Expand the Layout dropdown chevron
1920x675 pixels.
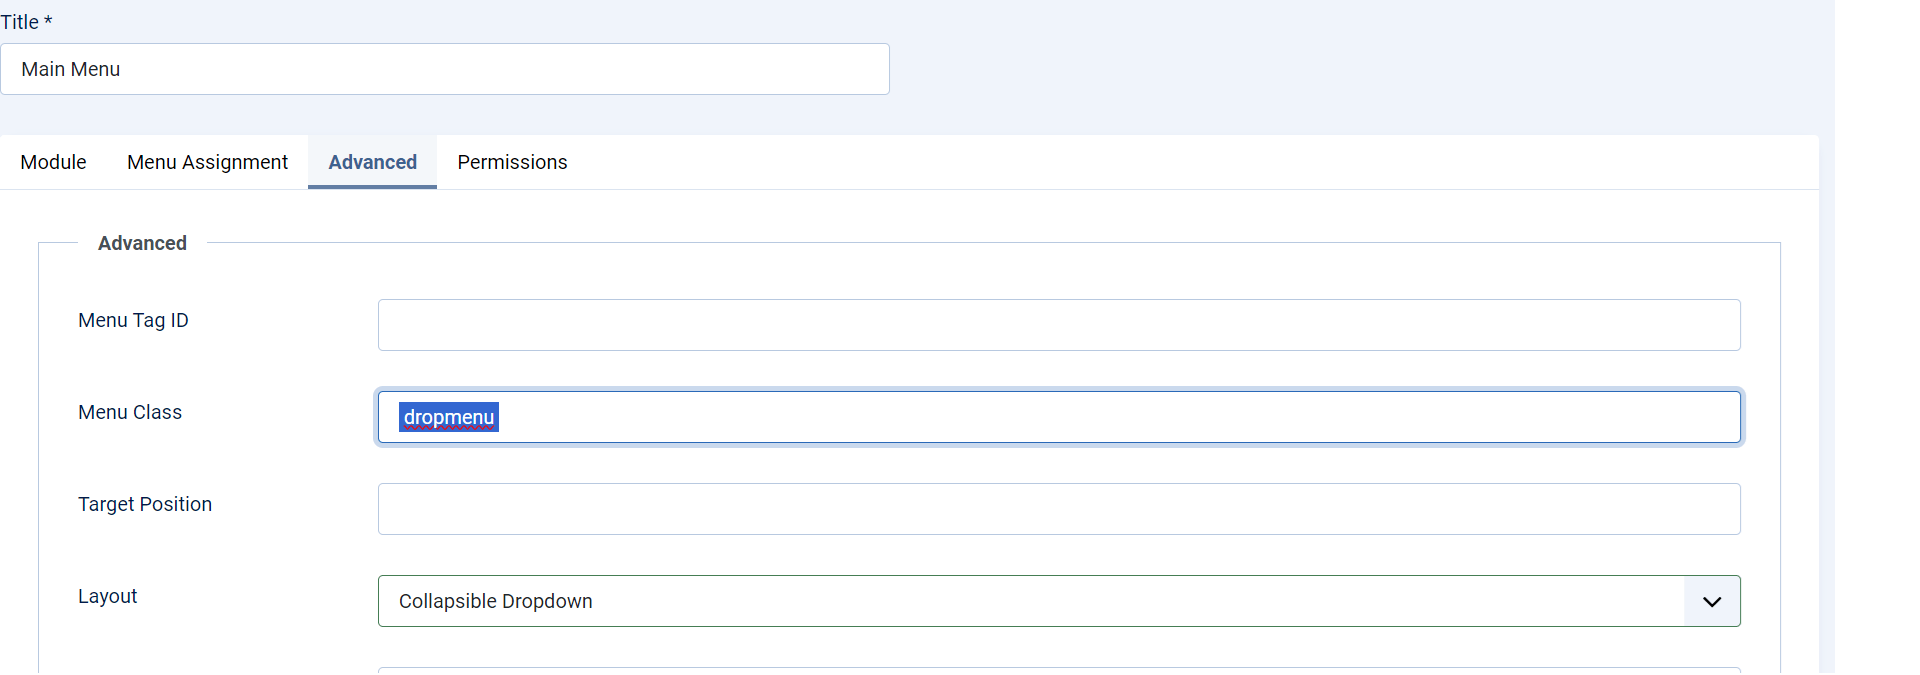click(1711, 601)
